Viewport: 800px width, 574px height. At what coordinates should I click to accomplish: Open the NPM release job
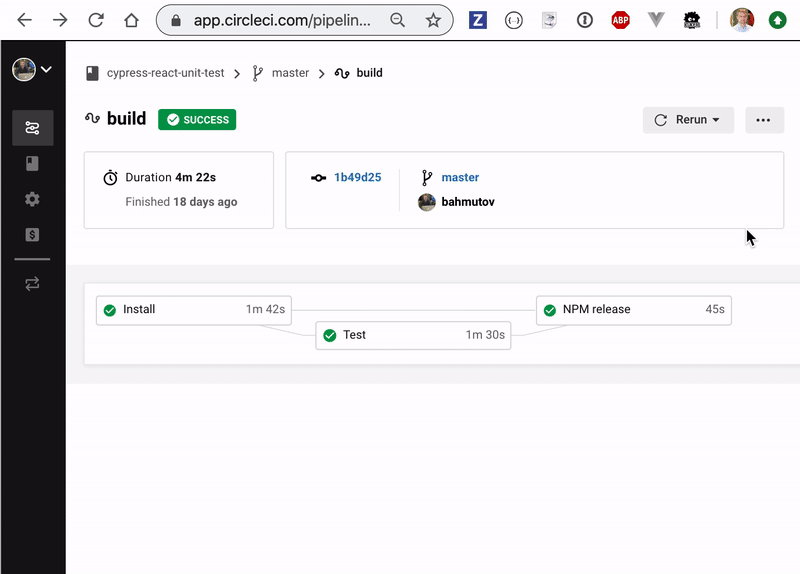point(634,310)
